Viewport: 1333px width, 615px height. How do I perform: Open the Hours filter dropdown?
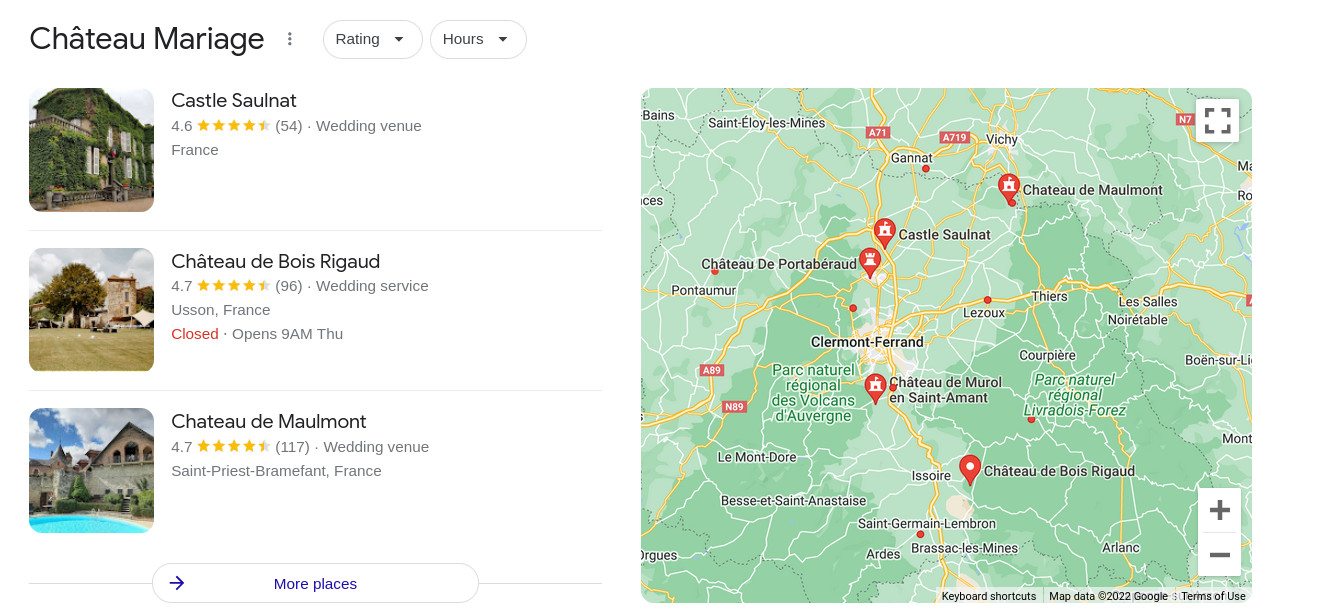point(477,39)
